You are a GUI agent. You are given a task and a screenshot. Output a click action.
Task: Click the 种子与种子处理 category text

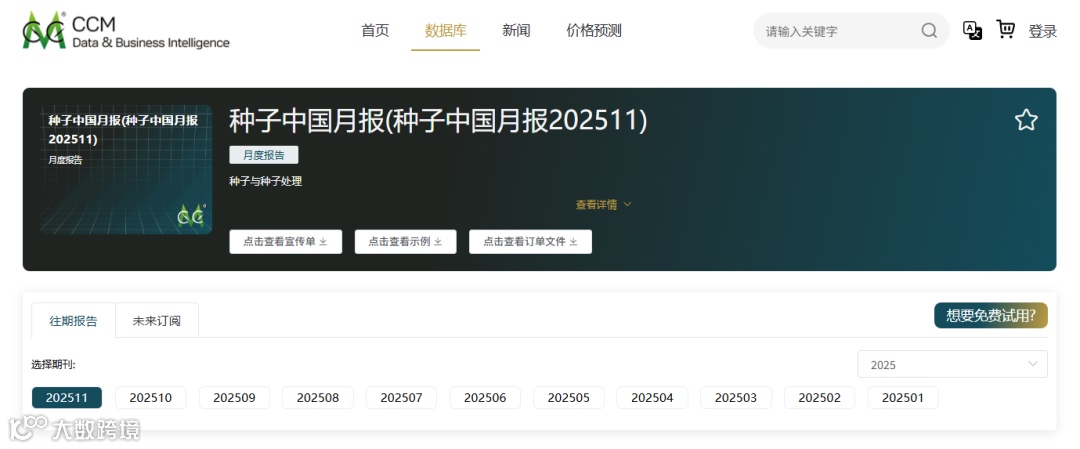click(x=266, y=182)
